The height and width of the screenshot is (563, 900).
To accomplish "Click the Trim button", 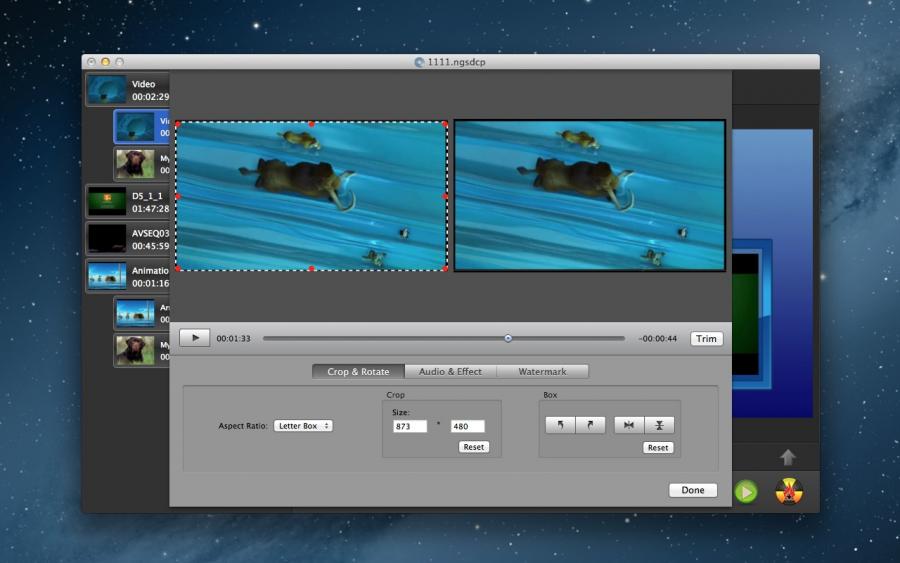I will coord(706,339).
